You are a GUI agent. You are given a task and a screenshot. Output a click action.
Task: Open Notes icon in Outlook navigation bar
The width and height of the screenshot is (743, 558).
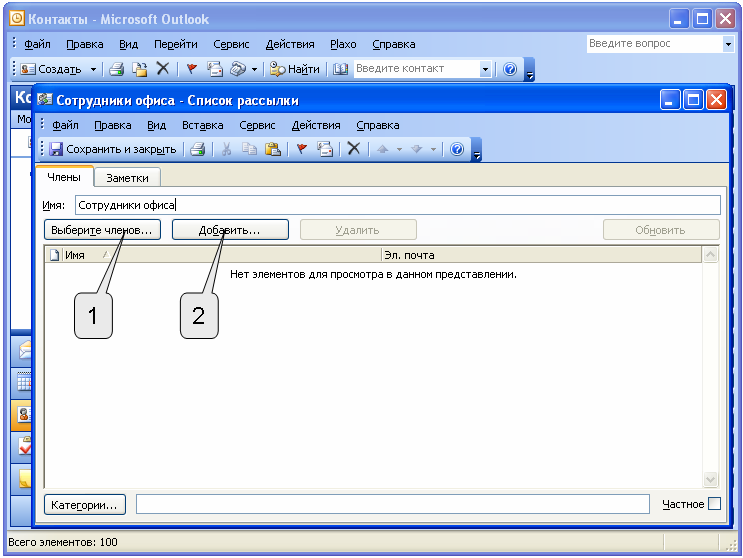25,478
